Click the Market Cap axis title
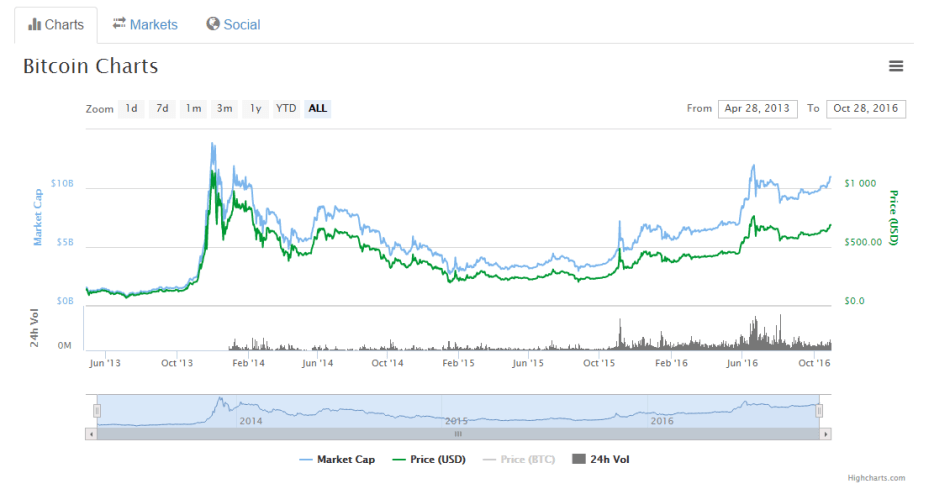 pyautogui.click(x=38, y=217)
